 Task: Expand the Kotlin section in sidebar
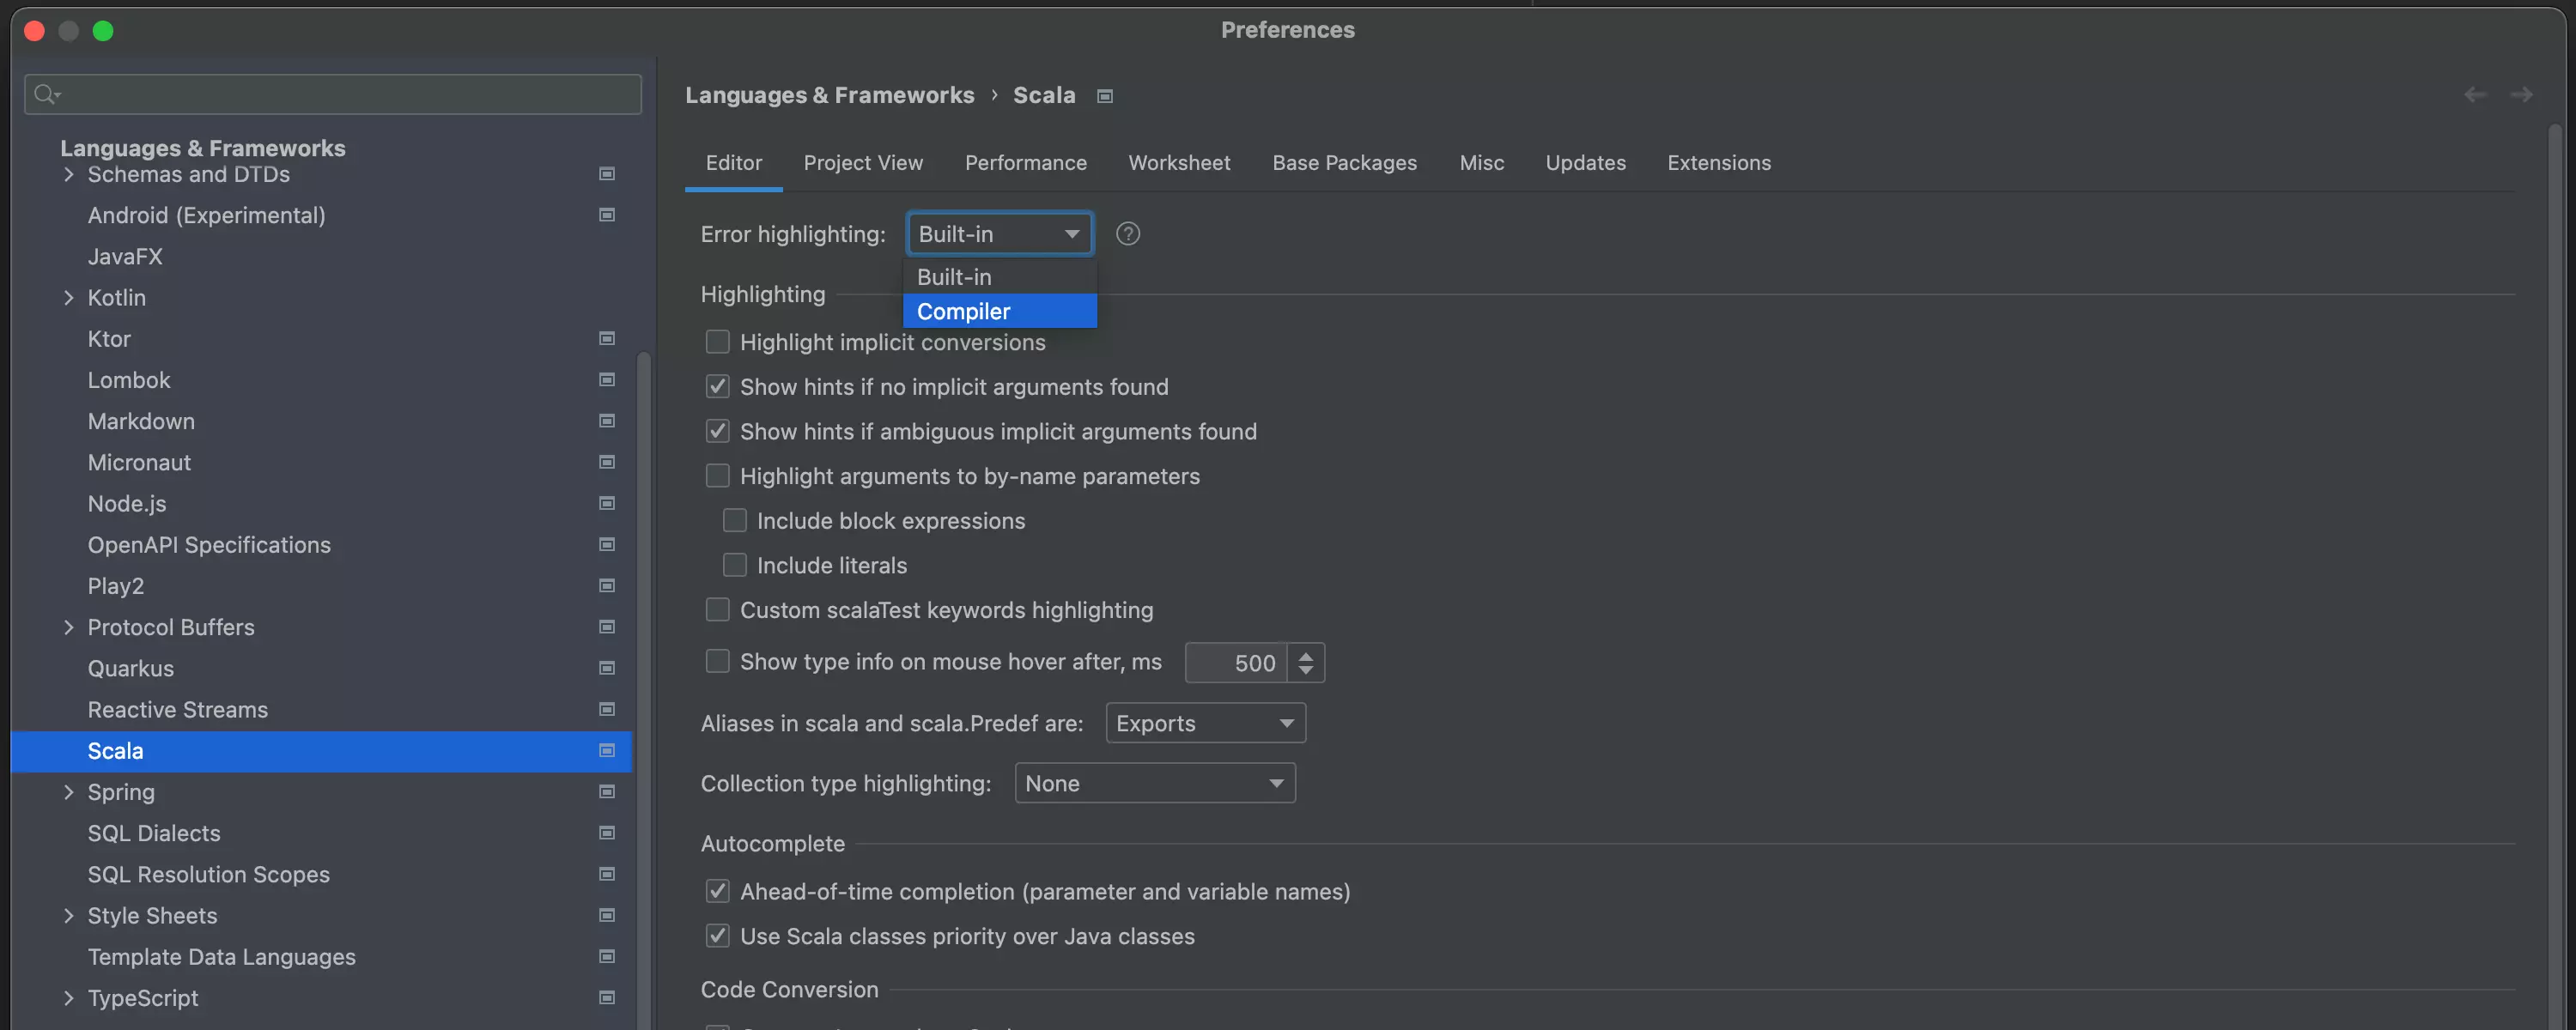(67, 297)
